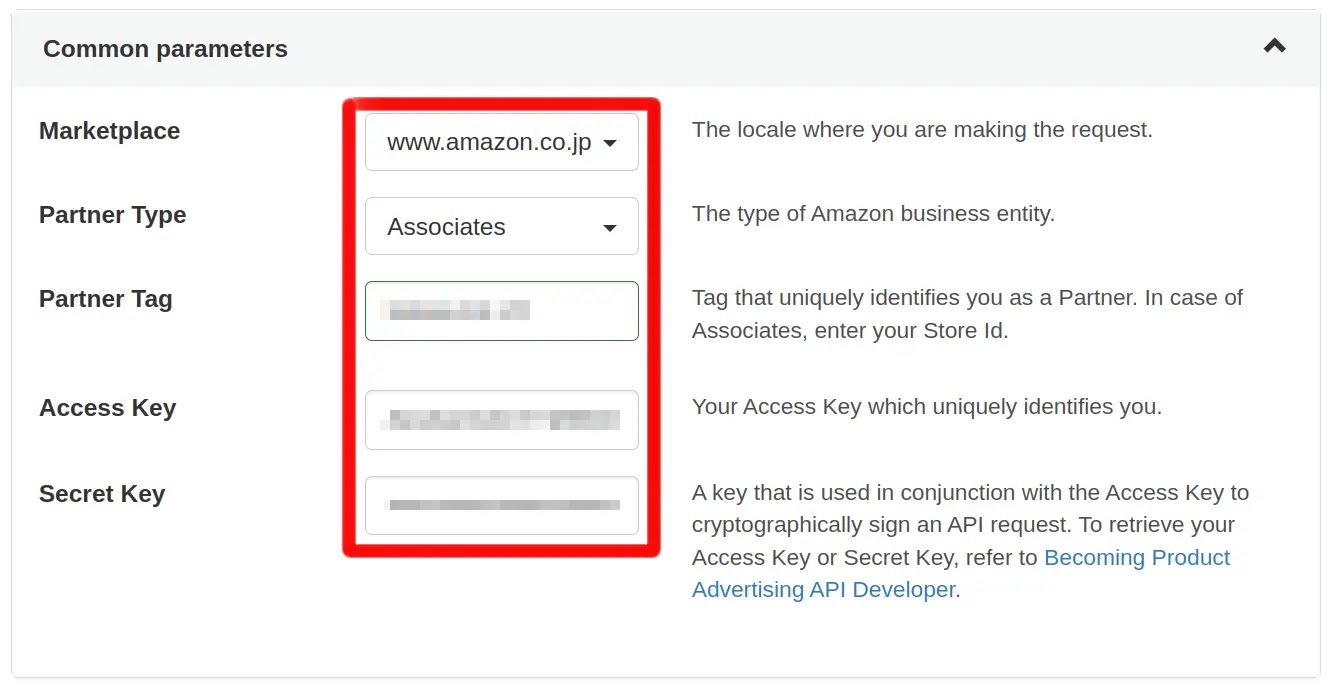Click the caret arrow beside Associates
The width and height of the screenshot is (1329, 686).
click(609, 228)
